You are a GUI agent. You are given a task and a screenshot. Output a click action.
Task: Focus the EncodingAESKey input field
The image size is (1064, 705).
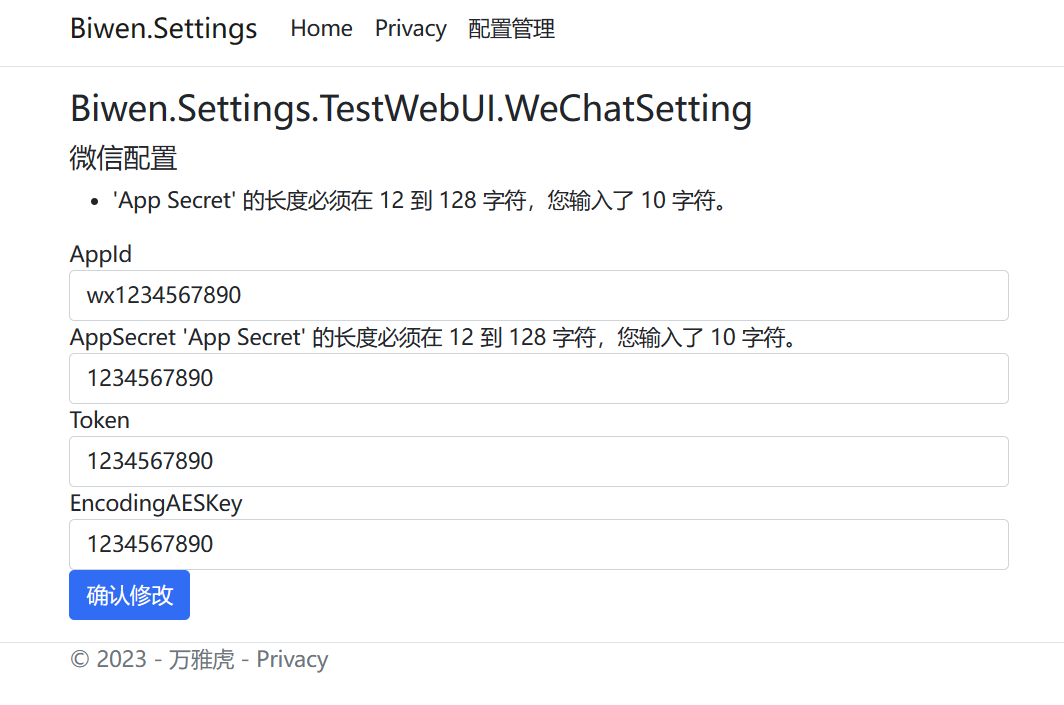539,544
